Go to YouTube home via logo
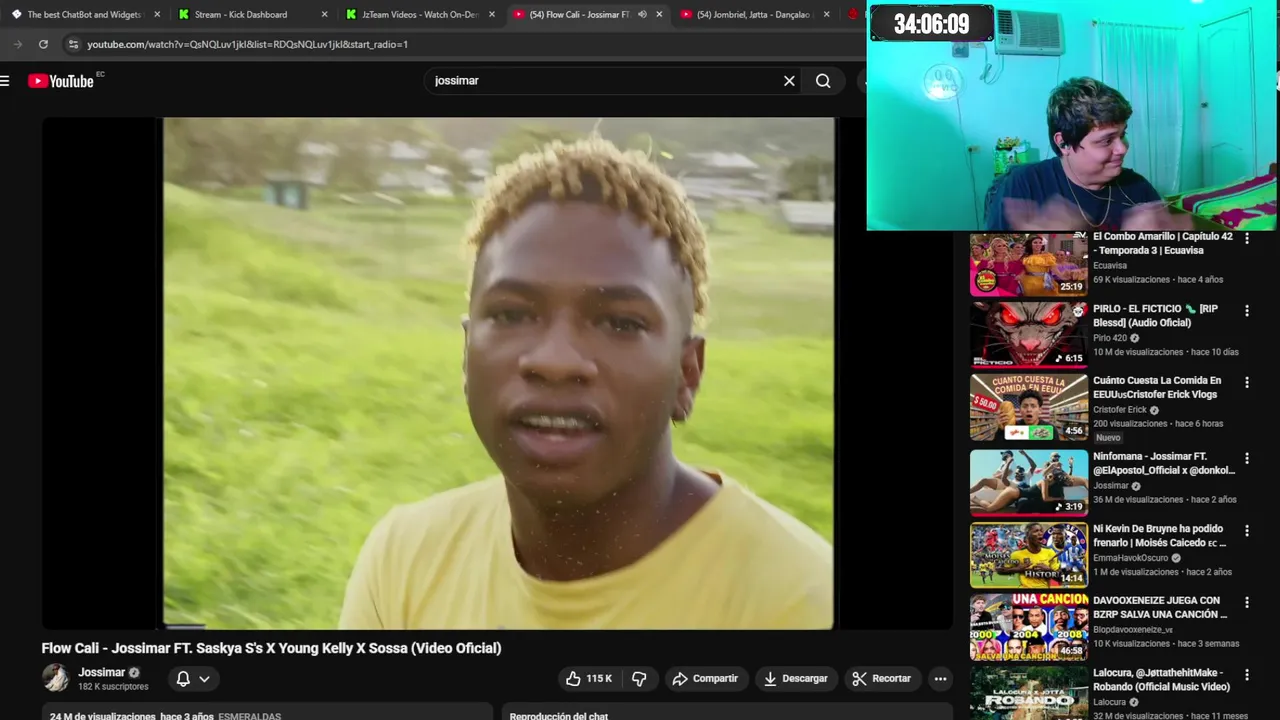This screenshot has height=720, width=1280. 61,81
